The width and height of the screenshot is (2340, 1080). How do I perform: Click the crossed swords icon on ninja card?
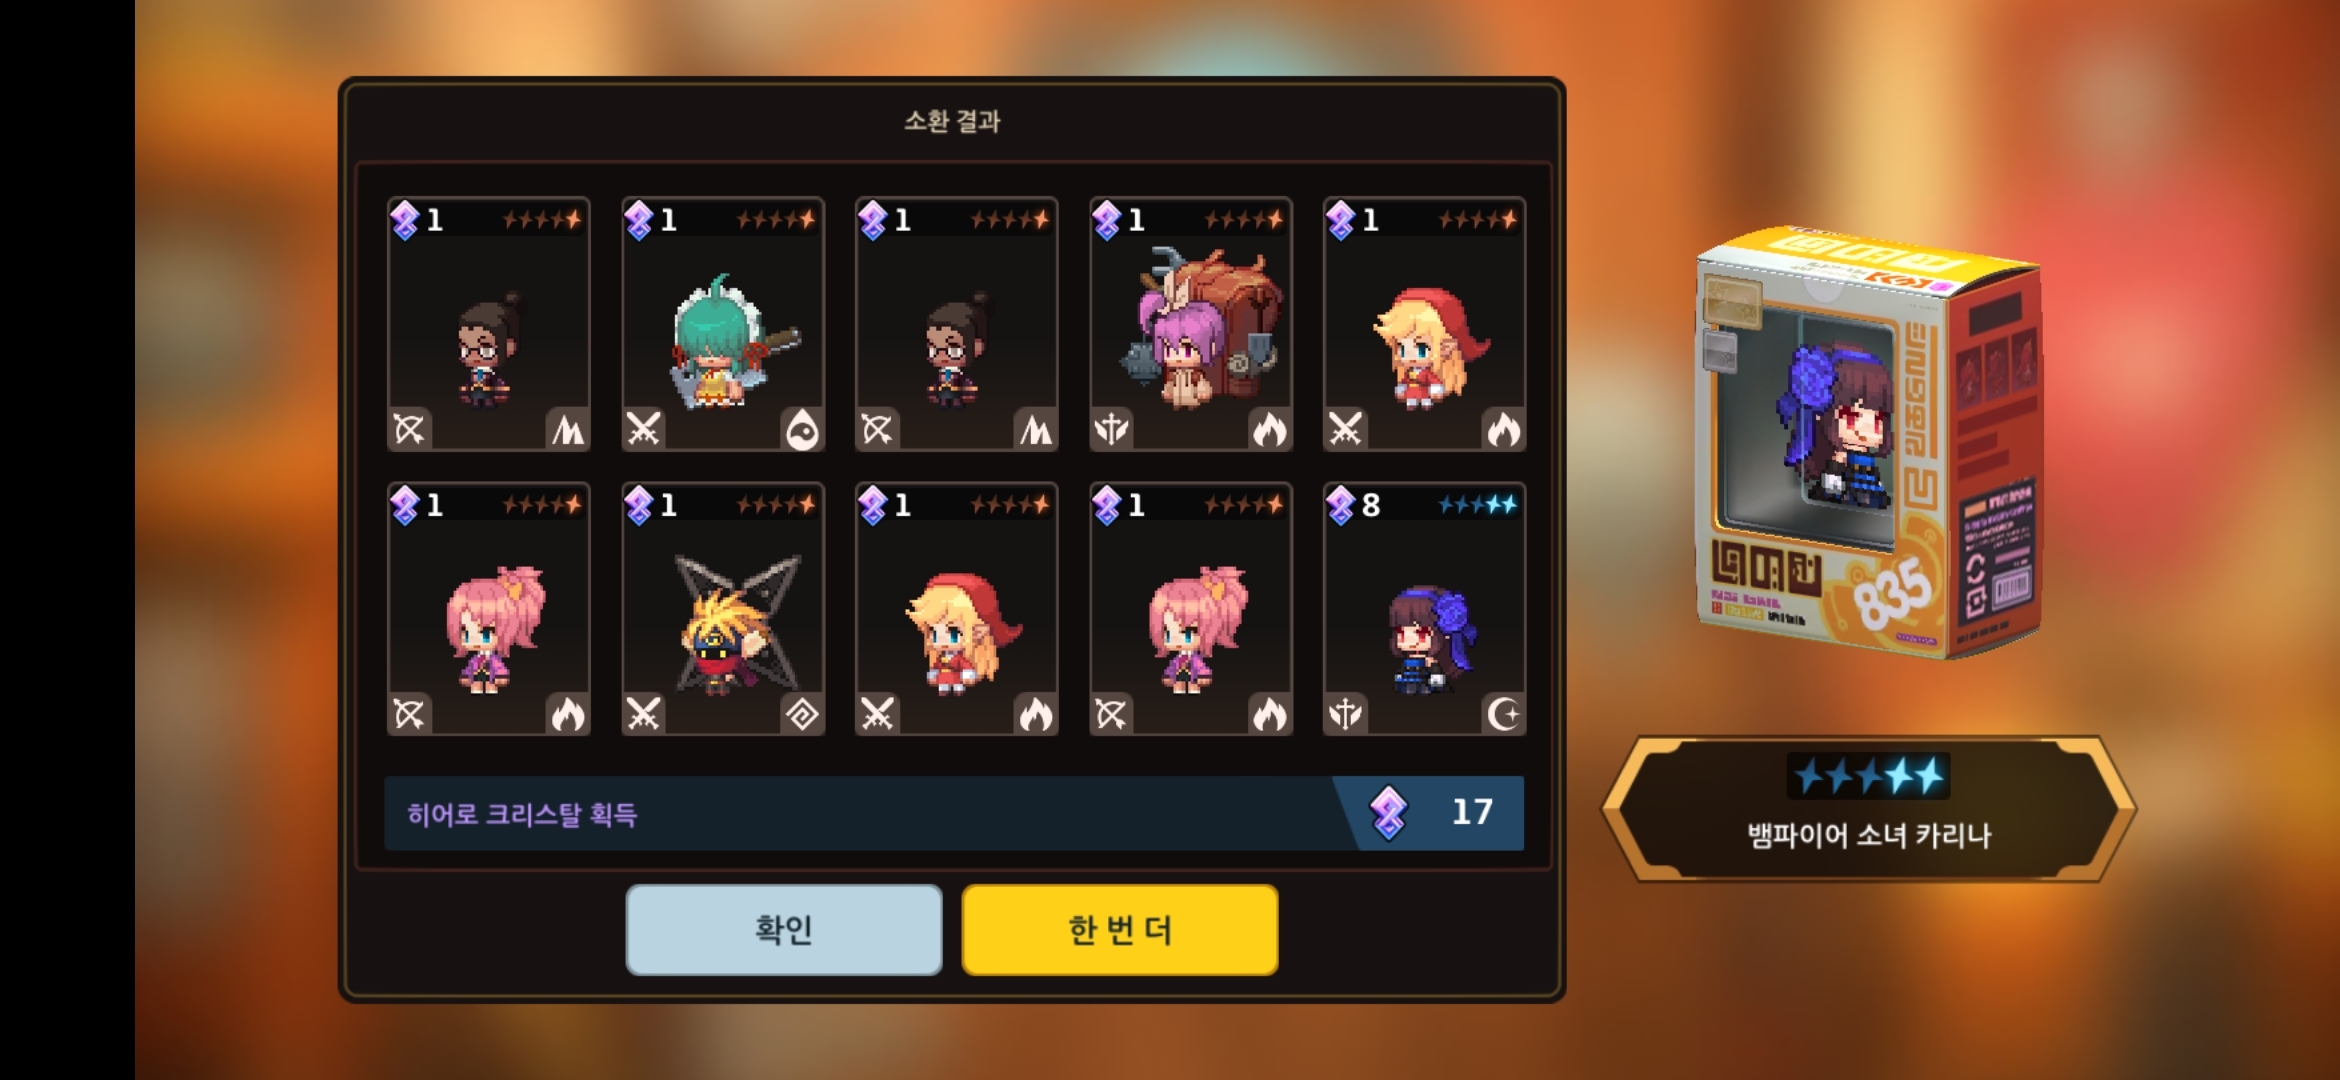coord(643,714)
